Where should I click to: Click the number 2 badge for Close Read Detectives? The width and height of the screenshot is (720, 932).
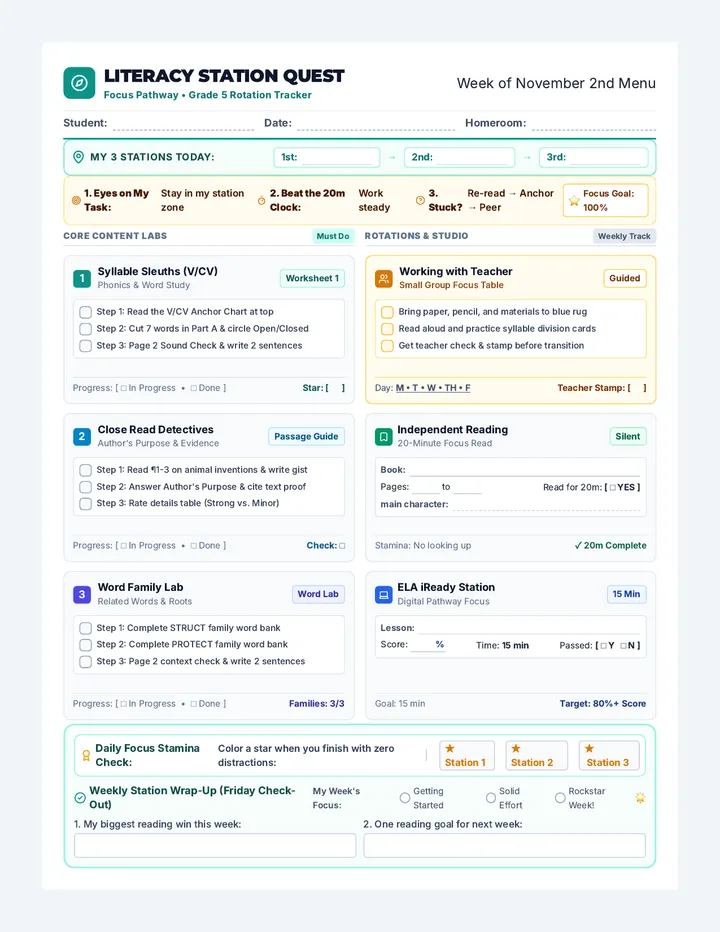pos(82,436)
